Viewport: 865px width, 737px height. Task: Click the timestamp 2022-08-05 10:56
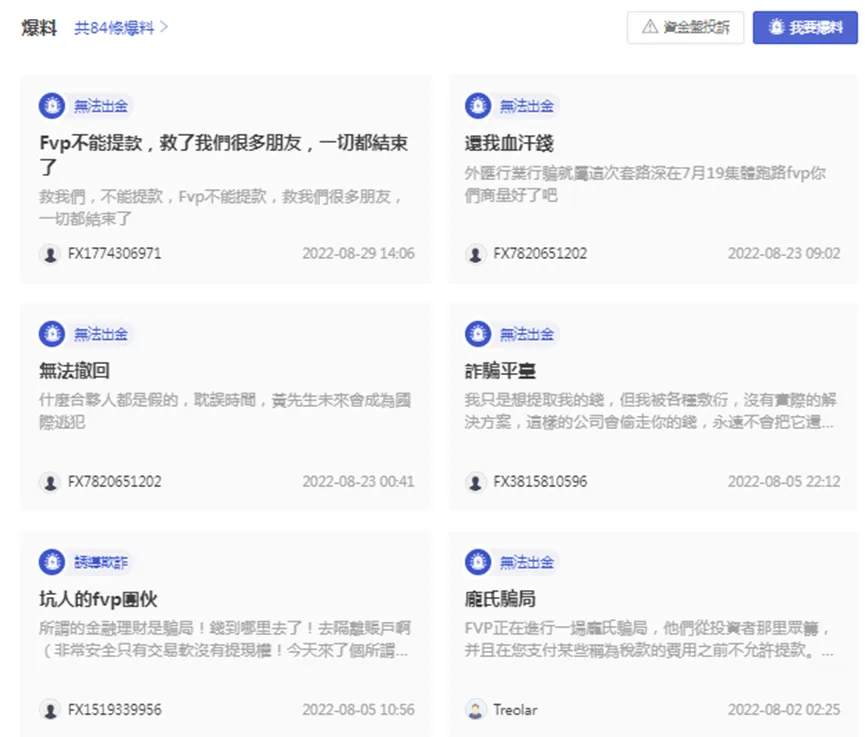pyautogui.click(x=359, y=710)
